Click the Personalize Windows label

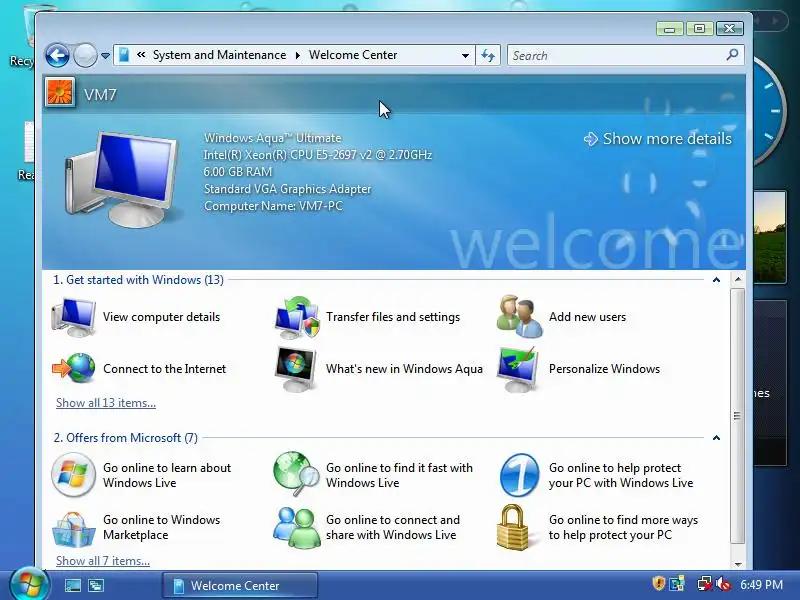click(x=604, y=369)
